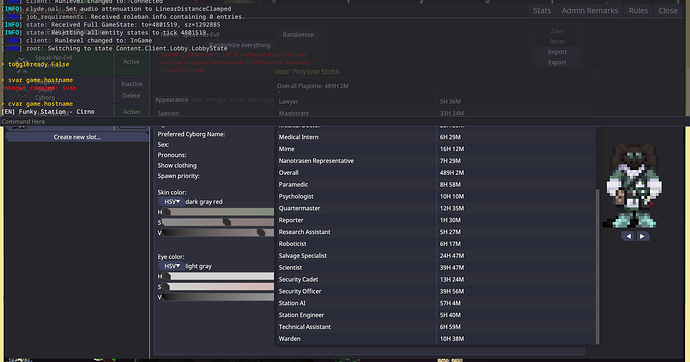This screenshot has height=362, width=690.
Task: Open Admin Remarks
Action: [x=590, y=11]
